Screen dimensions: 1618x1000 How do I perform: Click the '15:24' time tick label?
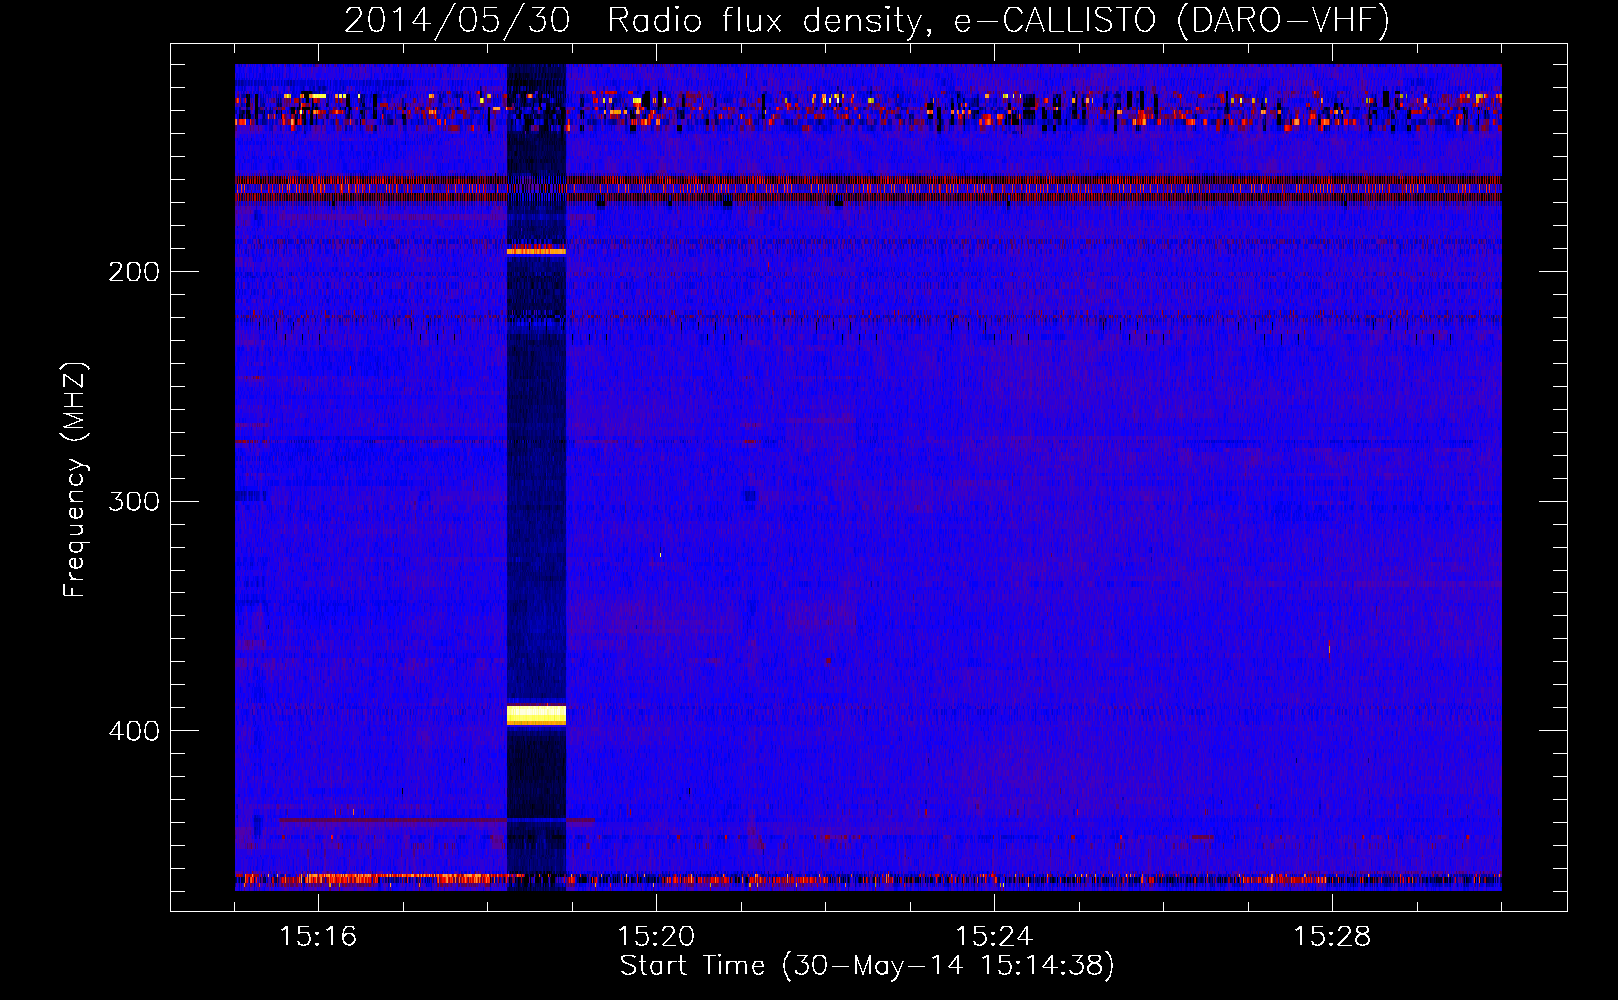[x=994, y=937]
